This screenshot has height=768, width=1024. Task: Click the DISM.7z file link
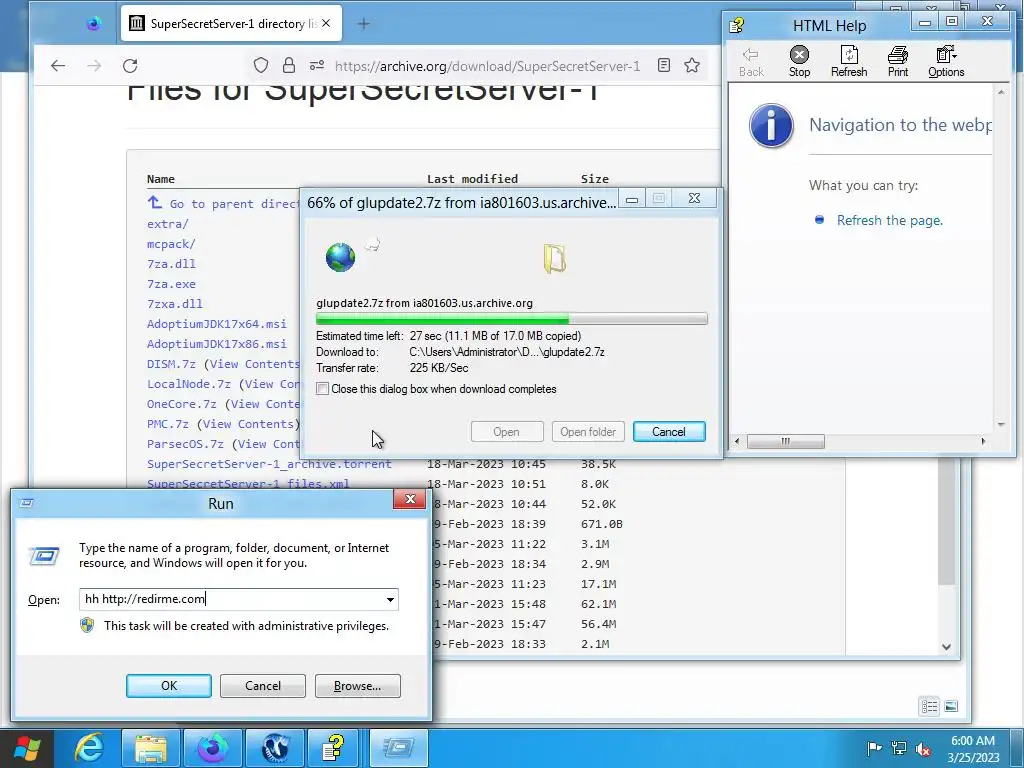(171, 364)
